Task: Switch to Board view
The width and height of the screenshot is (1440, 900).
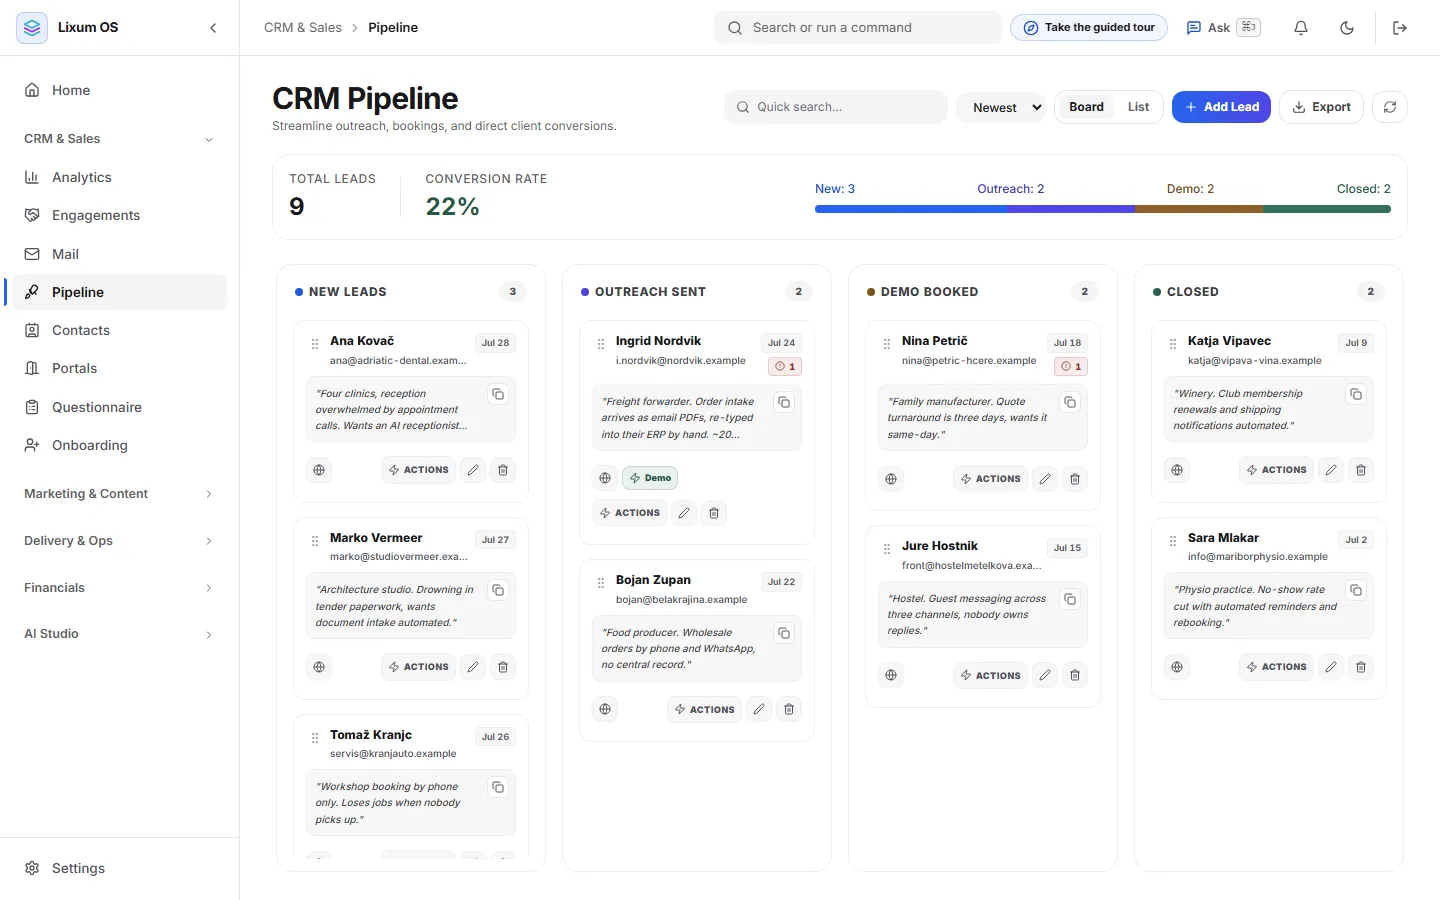Action: click(x=1086, y=107)
